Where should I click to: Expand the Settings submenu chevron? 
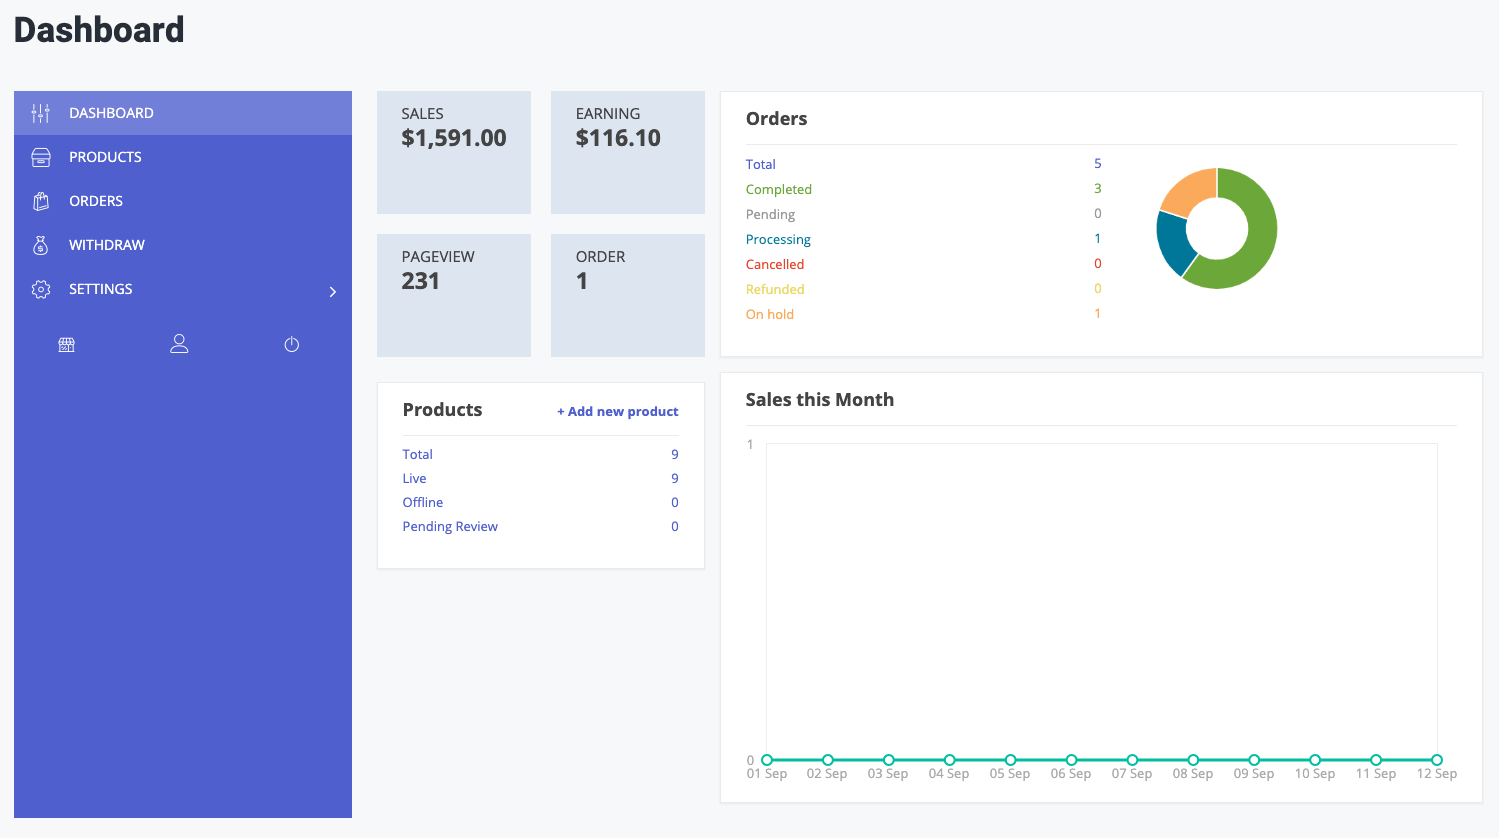pos(333,292)
